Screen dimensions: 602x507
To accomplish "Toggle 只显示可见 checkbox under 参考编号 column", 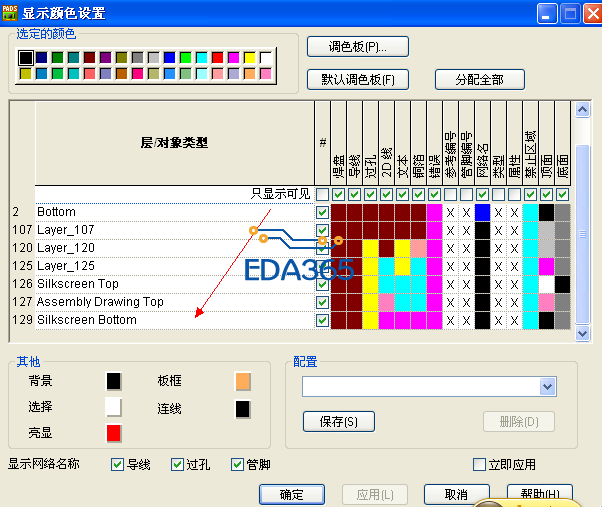I will [x=450, y=195].
